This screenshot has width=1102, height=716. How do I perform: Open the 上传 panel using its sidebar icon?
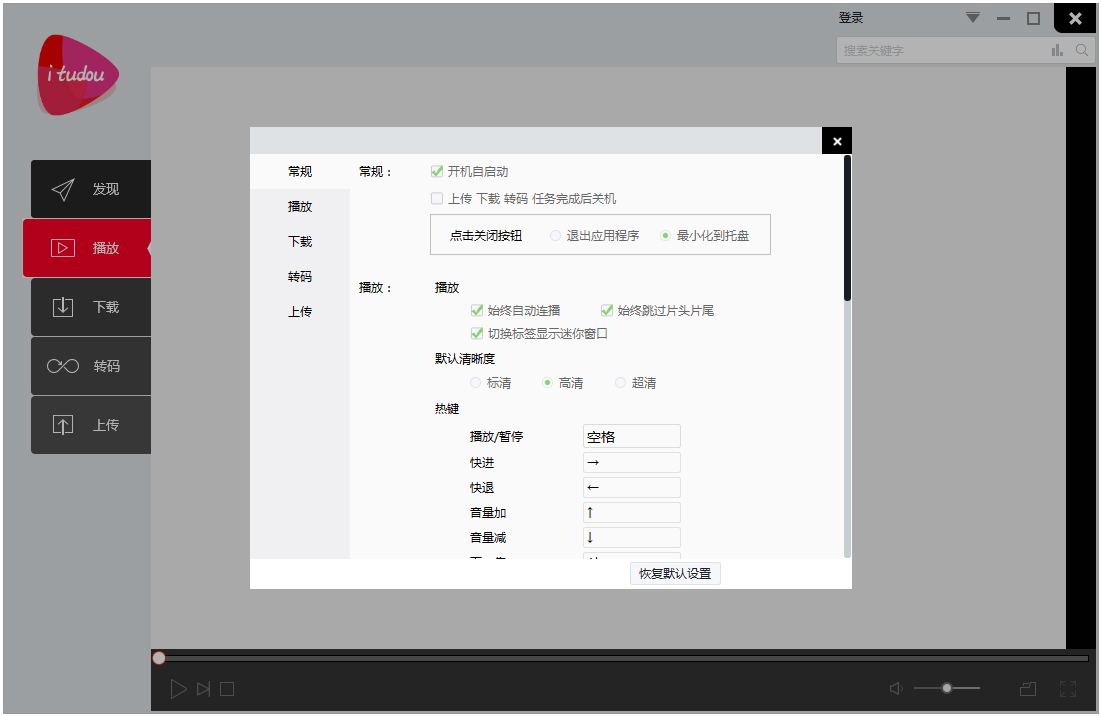click(62, 425)
